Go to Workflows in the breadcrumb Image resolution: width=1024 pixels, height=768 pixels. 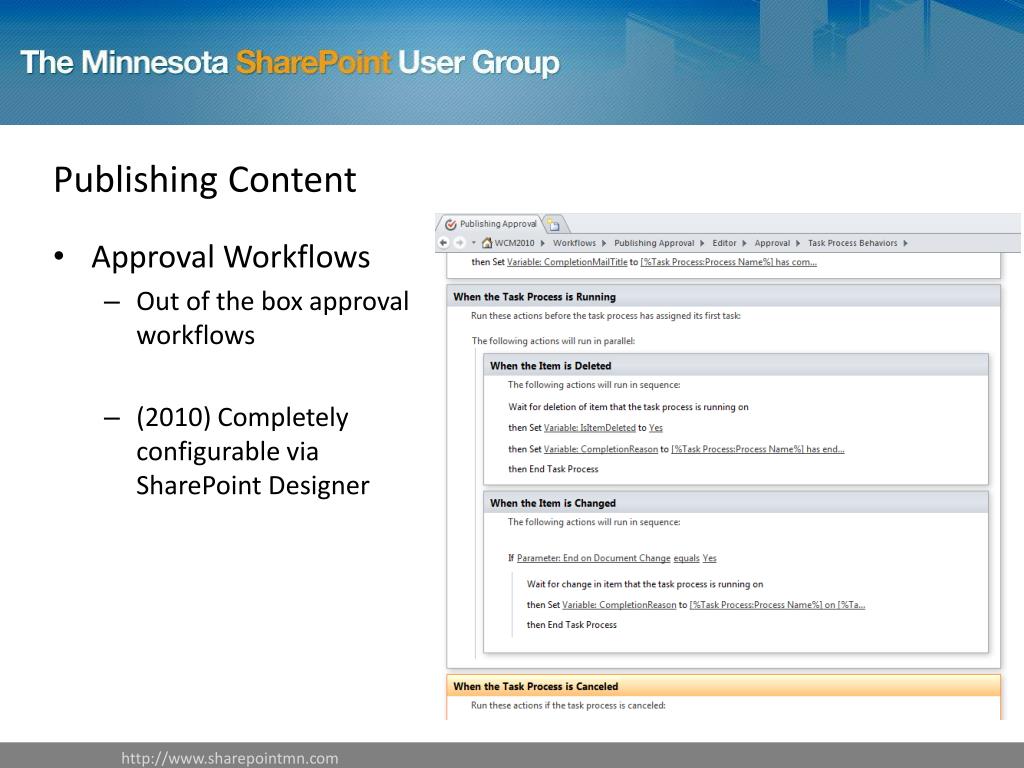coord(575,243)
